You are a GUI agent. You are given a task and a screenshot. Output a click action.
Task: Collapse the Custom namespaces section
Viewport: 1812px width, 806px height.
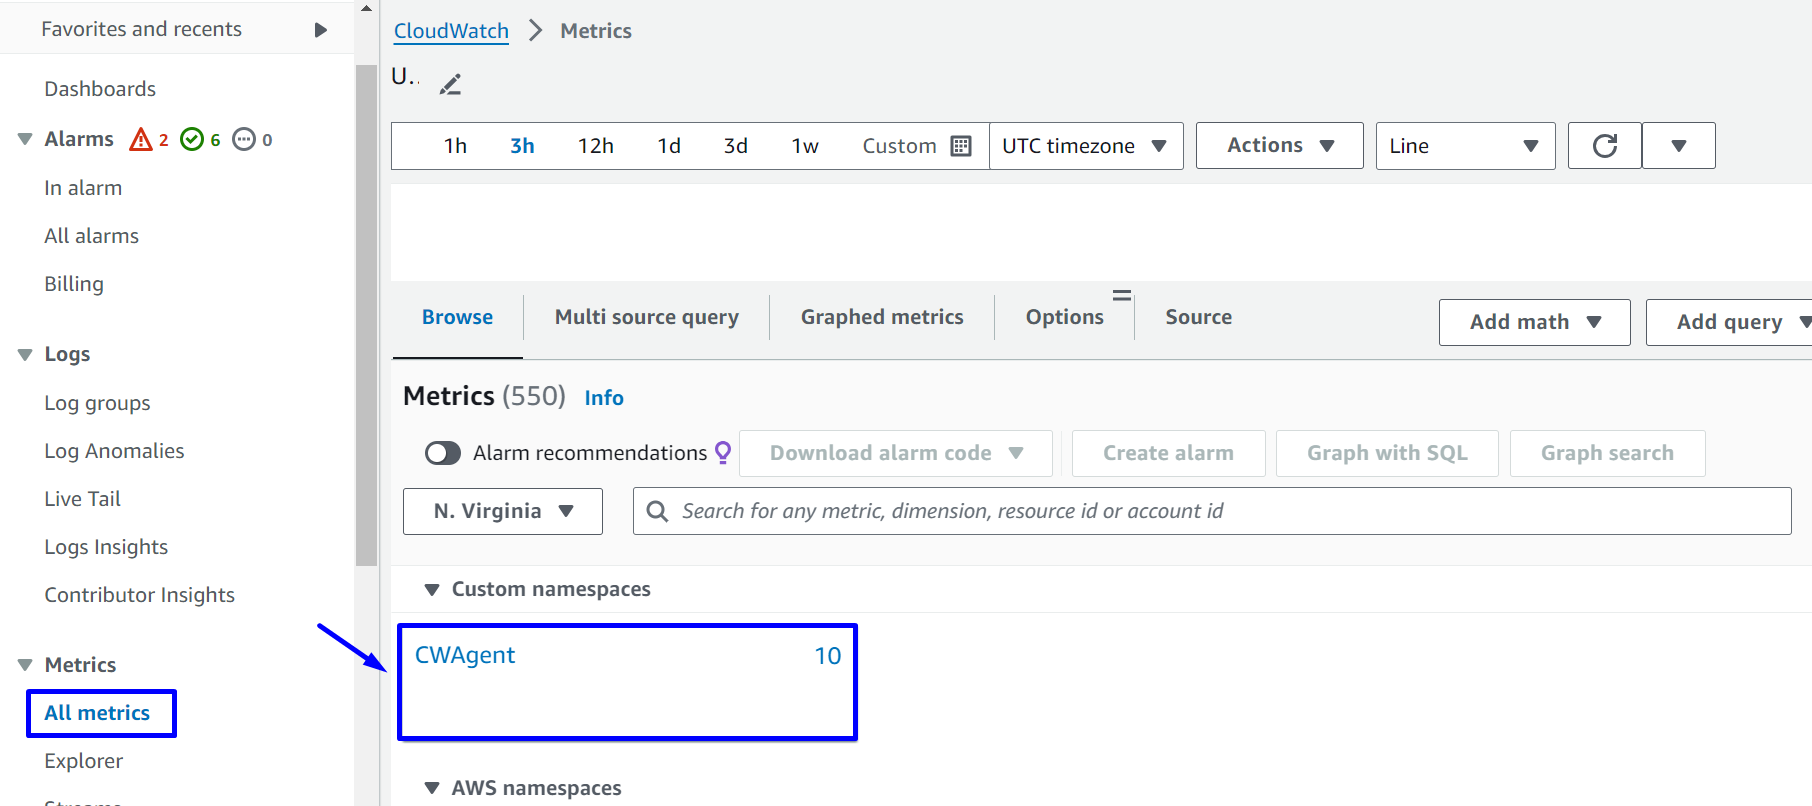(432, 589)
